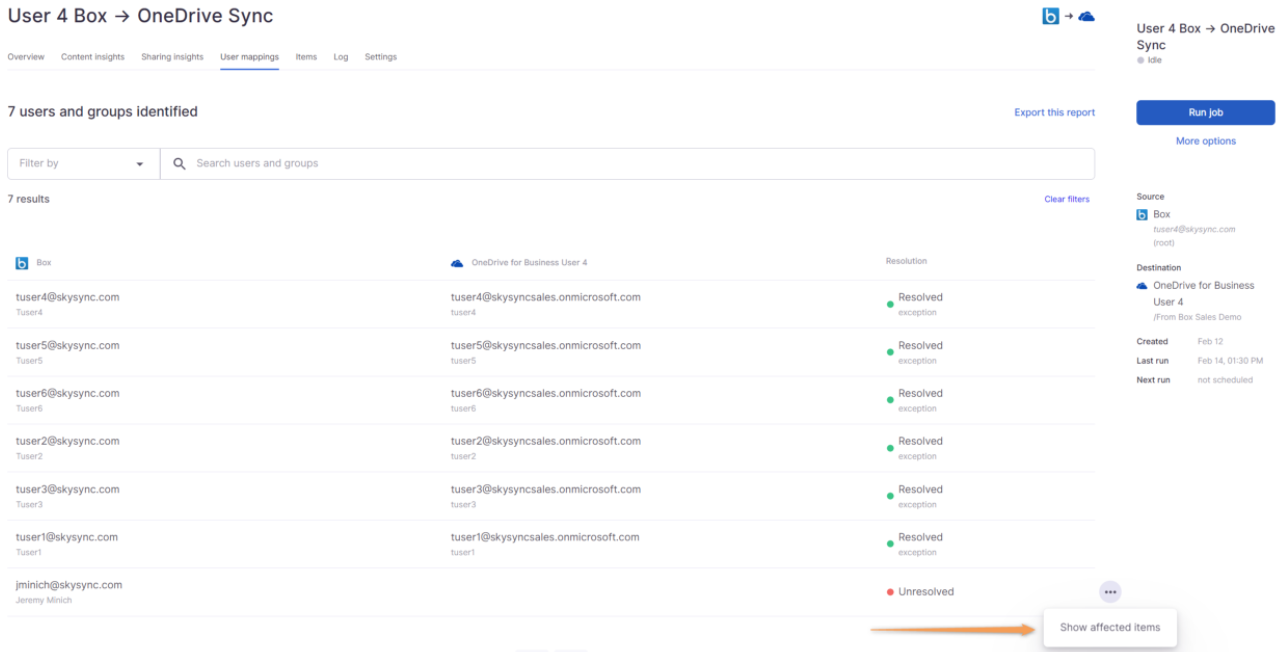Click green status dot for tuser3 row
The height and width of the screenshot is (652, 1281).
pos(890,496)
